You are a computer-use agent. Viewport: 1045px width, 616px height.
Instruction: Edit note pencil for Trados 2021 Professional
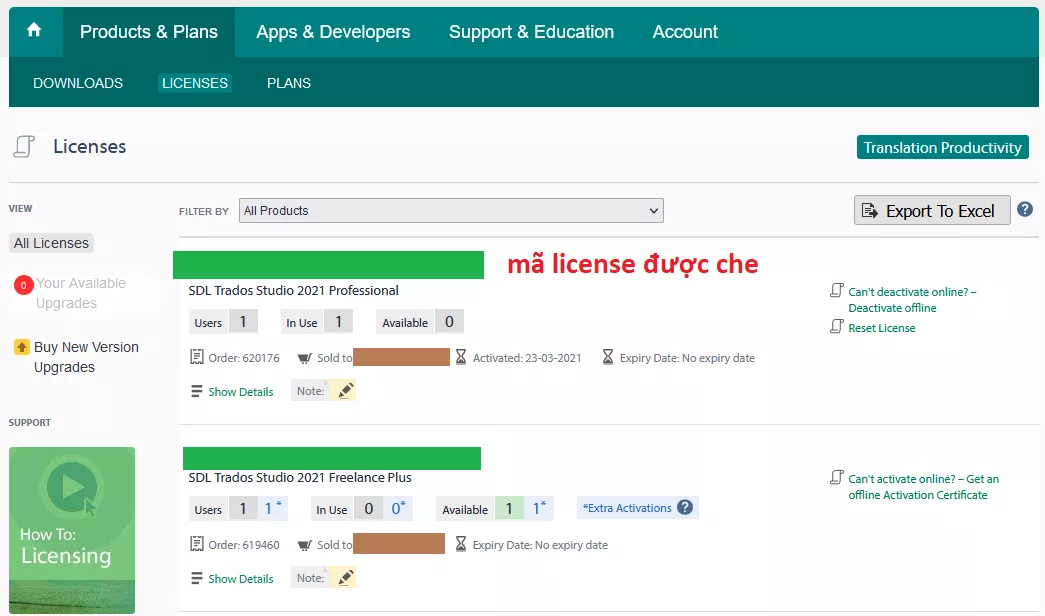point(346,391)
